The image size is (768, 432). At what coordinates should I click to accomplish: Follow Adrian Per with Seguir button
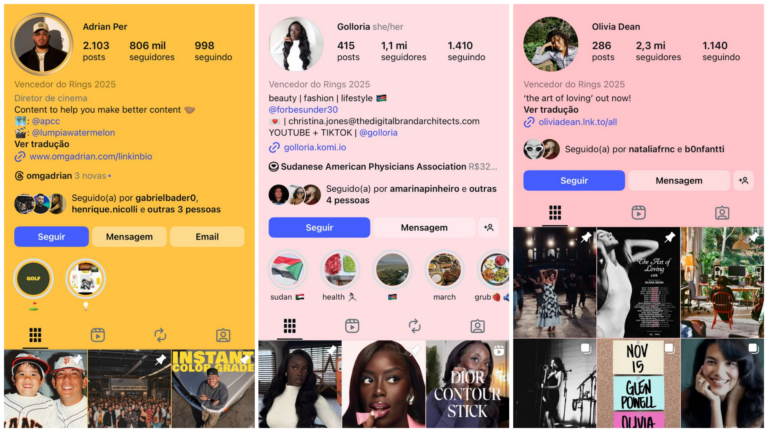click(x=51, y=237)
